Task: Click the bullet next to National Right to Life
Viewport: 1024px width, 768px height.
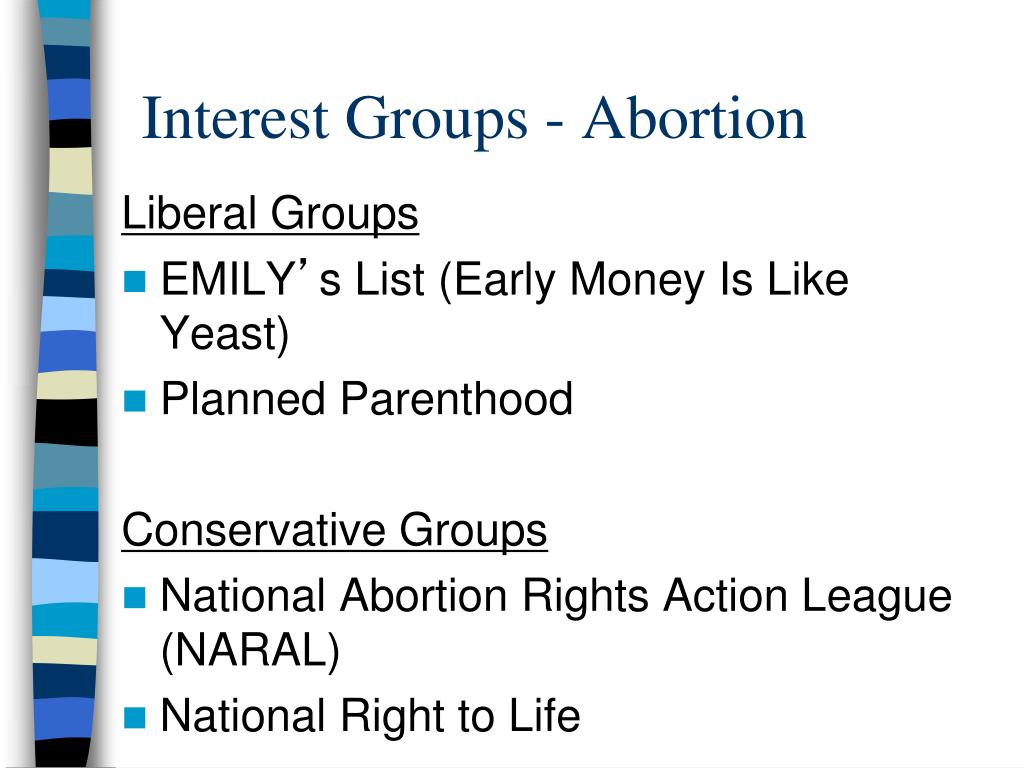Action: point(134,717)
